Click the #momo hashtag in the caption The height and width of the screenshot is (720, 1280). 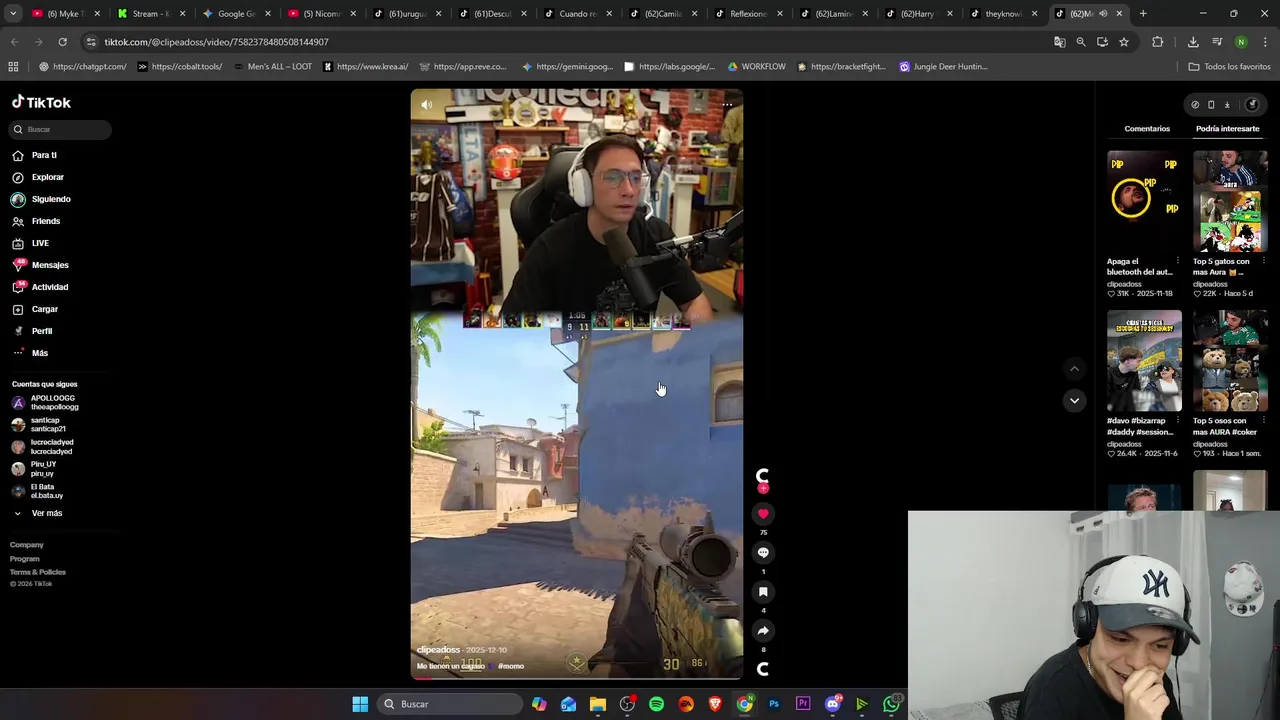(x=511, y=666)
